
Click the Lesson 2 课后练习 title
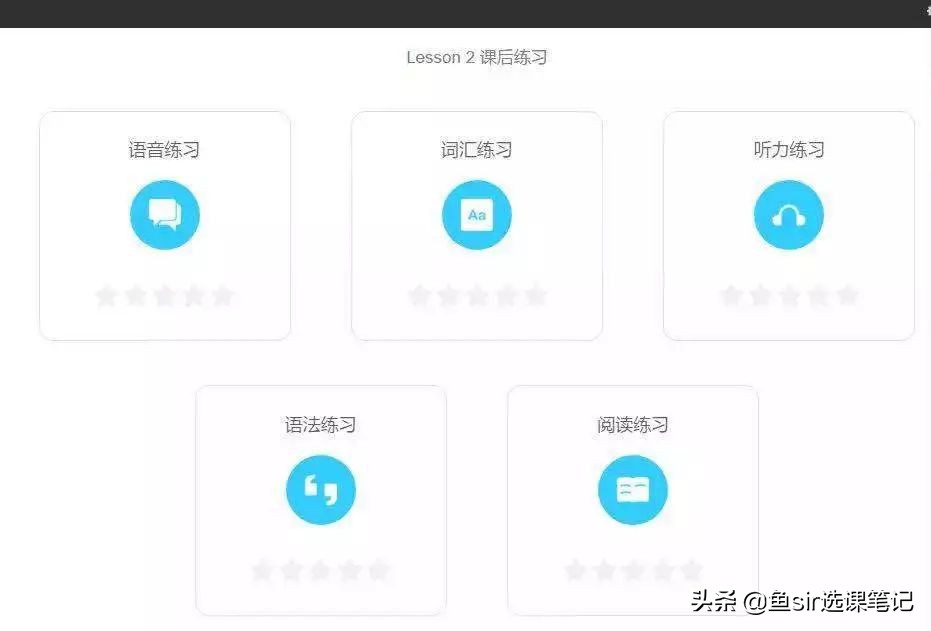click(x=479, y=57)
